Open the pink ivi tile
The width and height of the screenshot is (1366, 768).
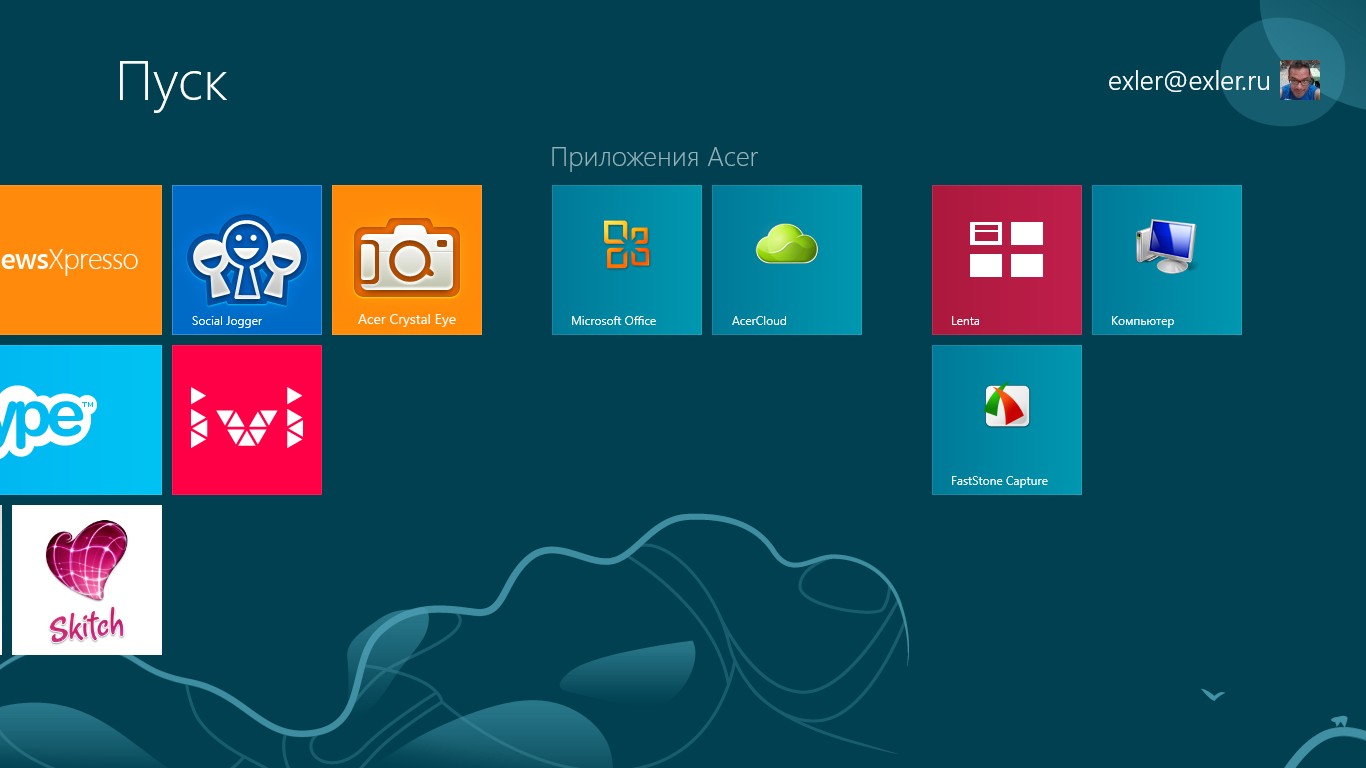(247, 419)
